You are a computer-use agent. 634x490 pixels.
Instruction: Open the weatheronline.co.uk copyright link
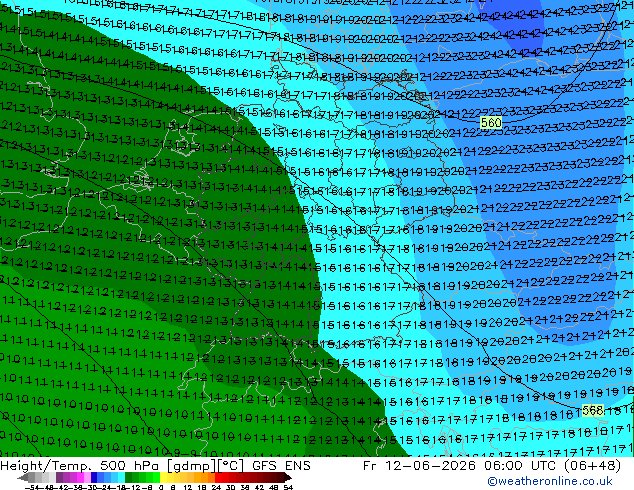pyautogui.click(x=550, y=481)
